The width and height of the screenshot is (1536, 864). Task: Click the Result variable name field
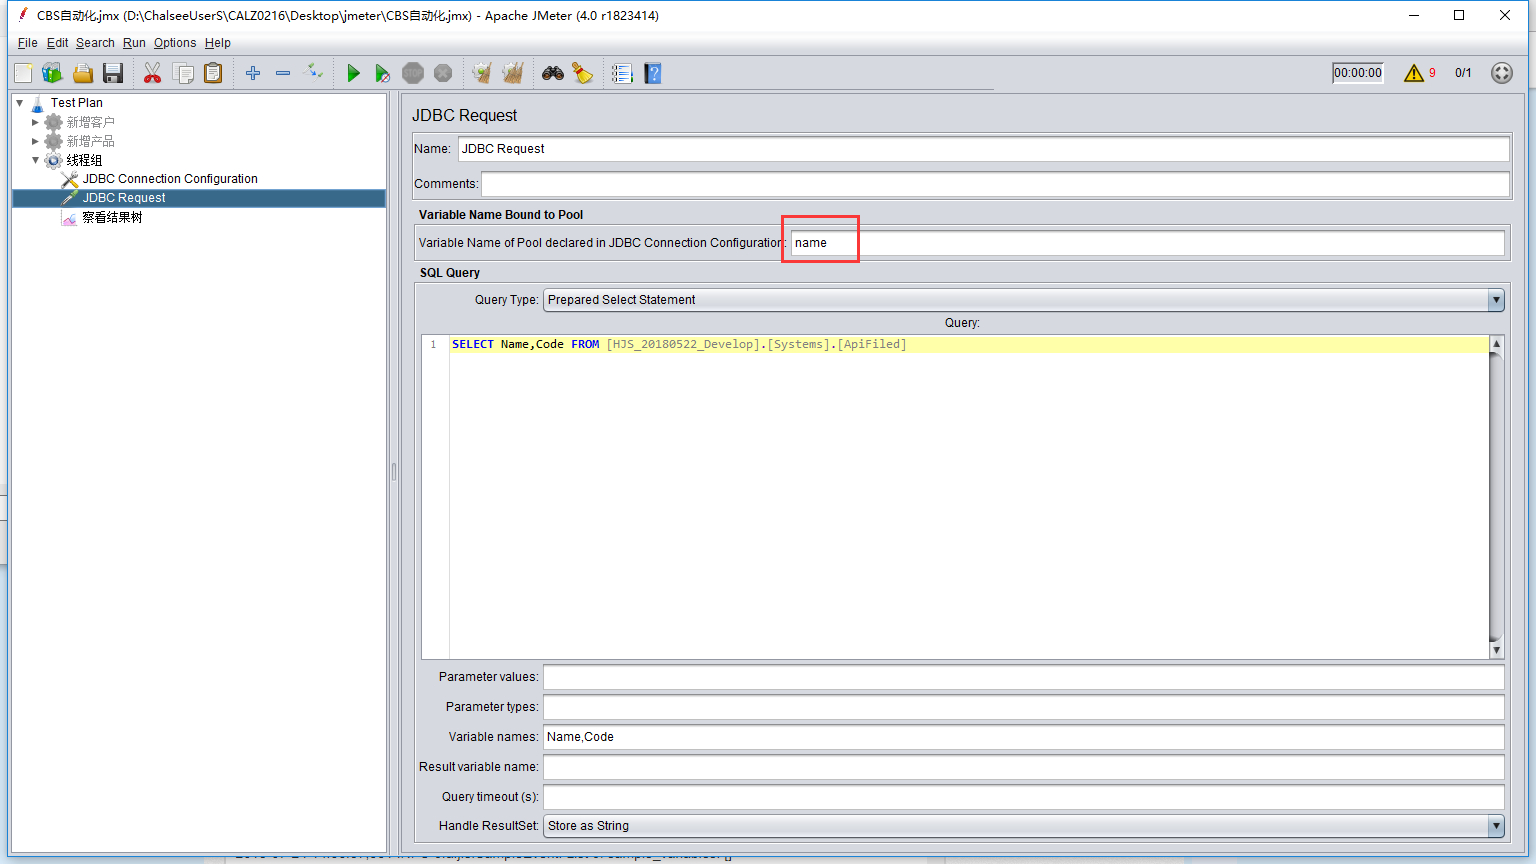(1023, 767)
